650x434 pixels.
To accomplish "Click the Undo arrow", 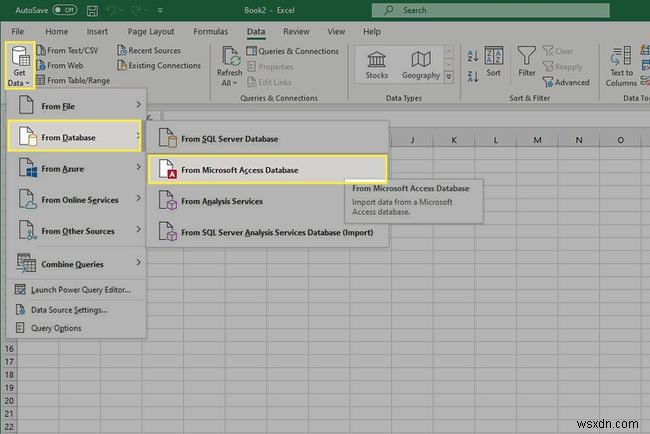I will coord(111,10).
